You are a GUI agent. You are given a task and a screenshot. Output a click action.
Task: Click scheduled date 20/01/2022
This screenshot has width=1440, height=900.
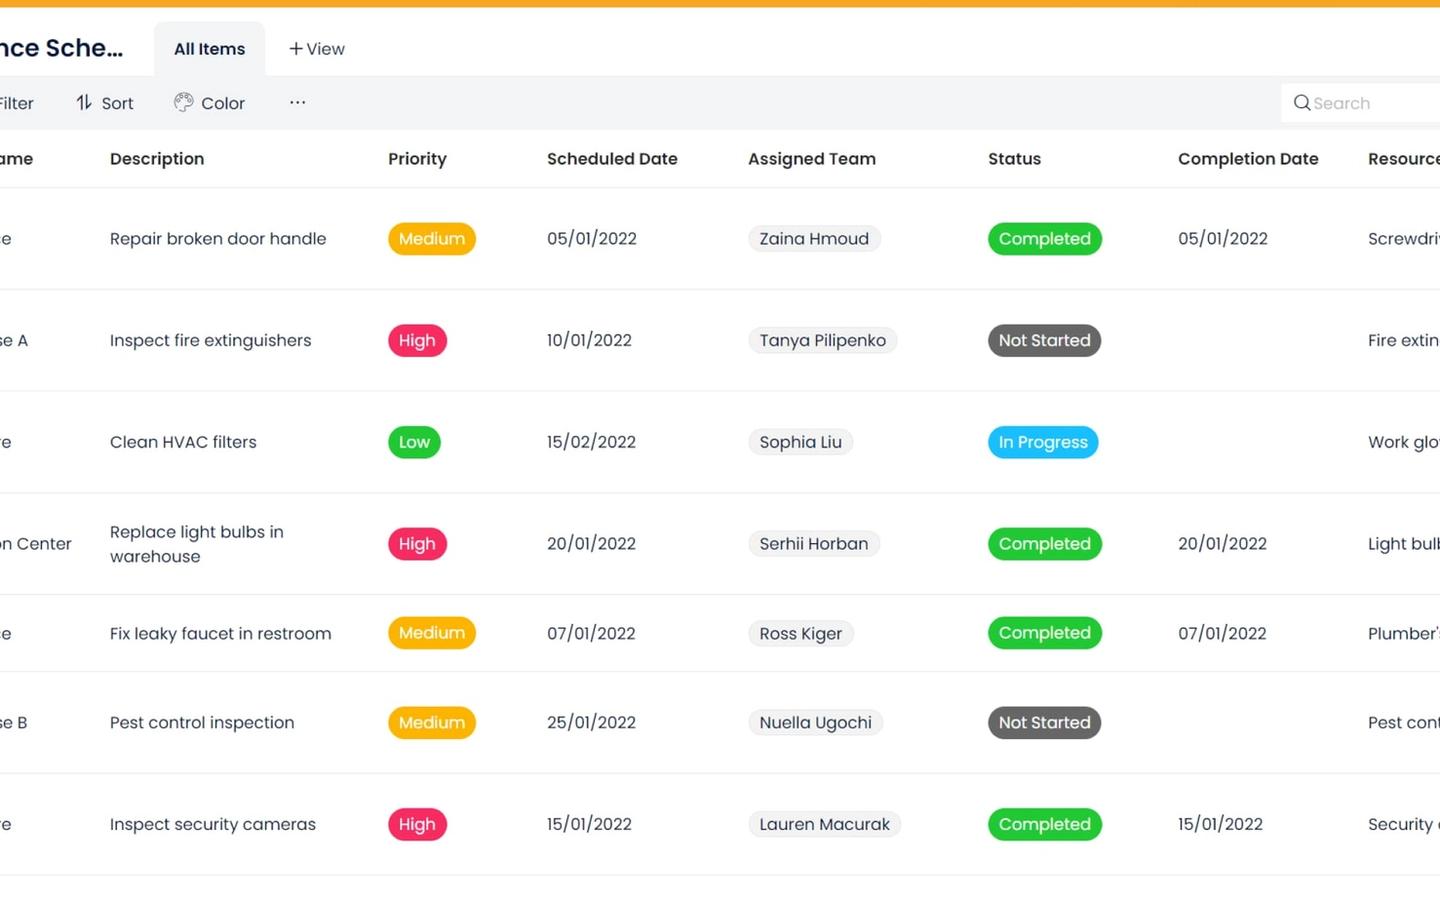pos(591,544)
